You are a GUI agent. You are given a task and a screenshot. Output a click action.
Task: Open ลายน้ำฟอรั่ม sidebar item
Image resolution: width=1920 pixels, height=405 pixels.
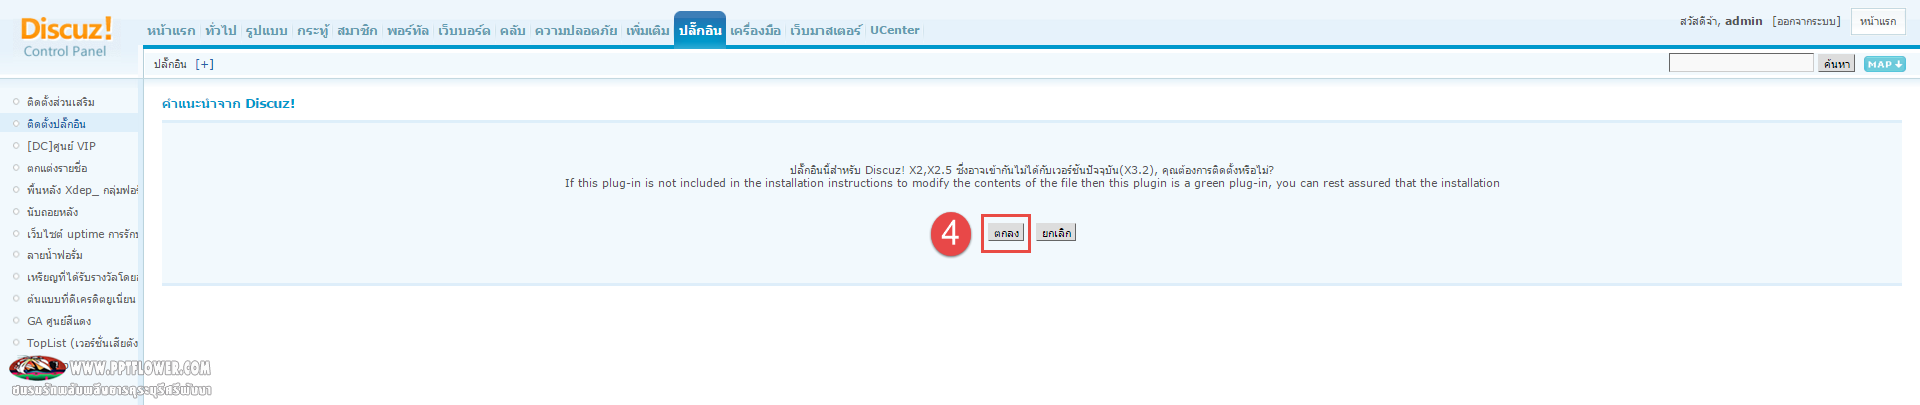coord(55,255)
